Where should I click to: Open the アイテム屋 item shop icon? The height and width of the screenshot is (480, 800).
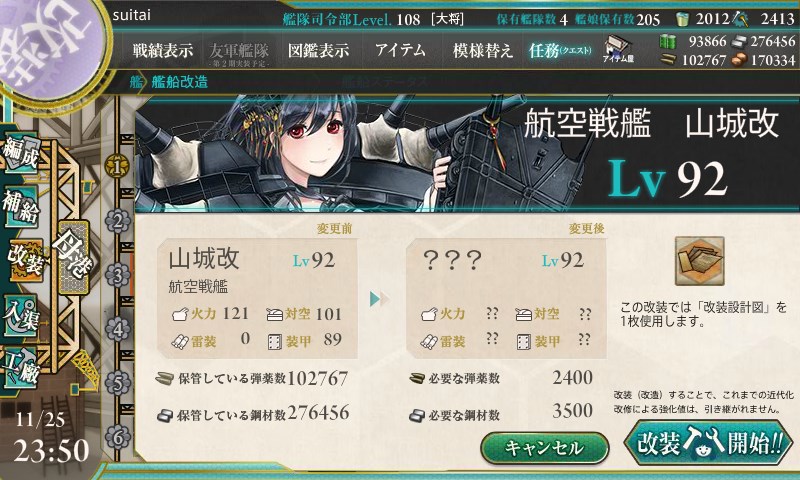tap(618, 49)
